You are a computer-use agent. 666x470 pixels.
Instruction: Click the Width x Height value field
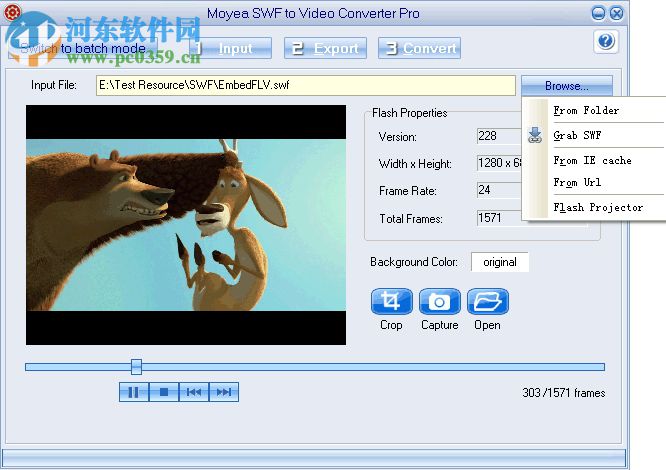click(x=499, y=163)
